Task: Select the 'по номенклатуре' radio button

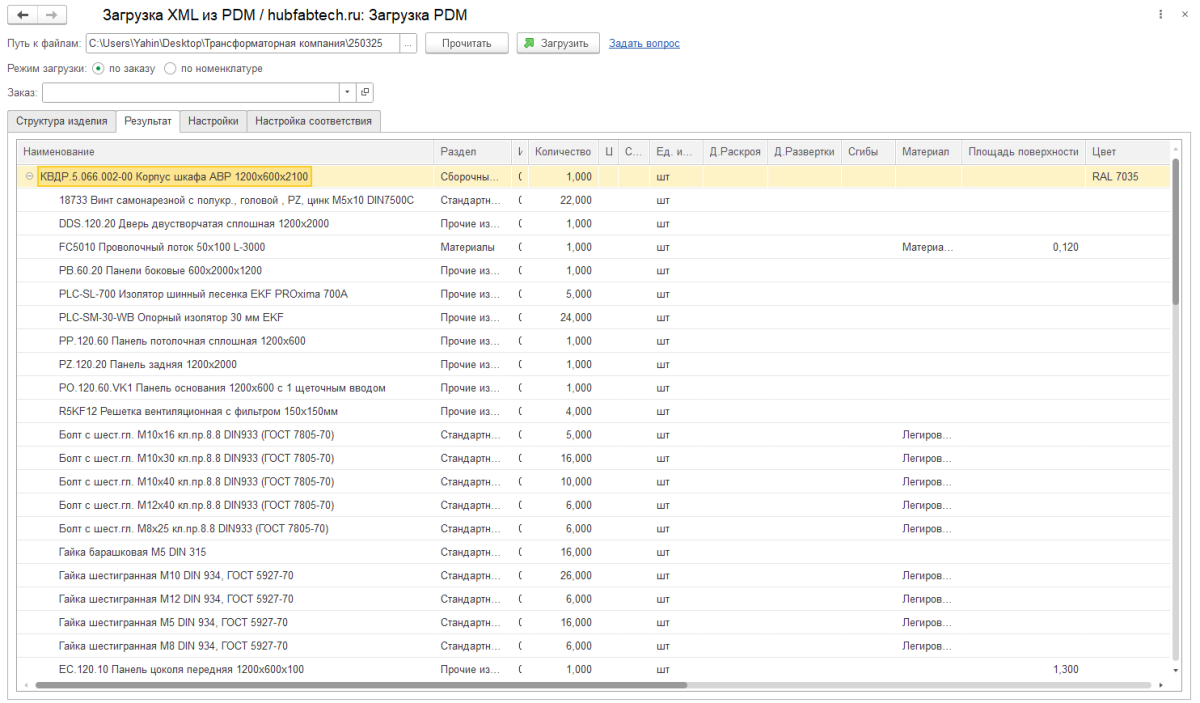Action: pyautogui.click(x=170, y=69)
